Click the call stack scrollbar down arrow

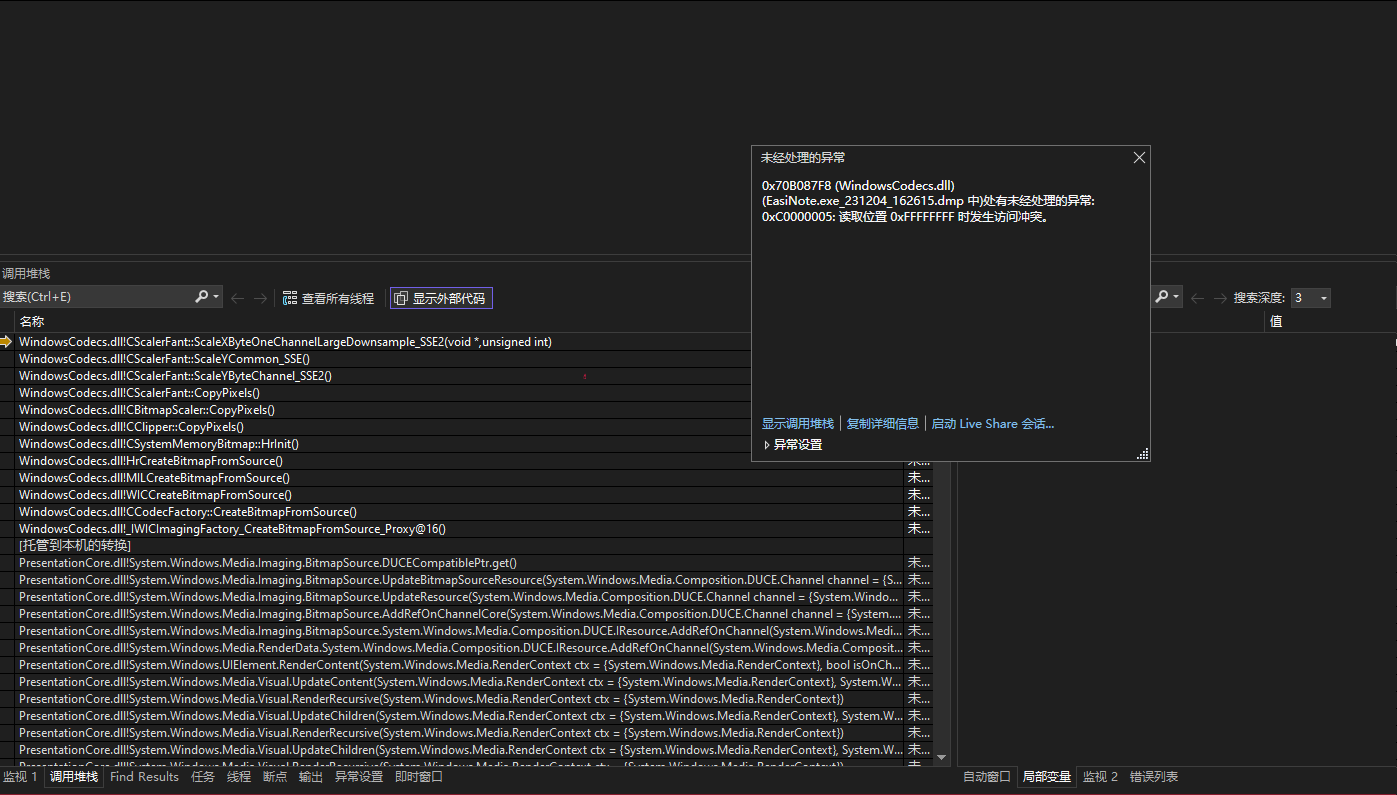(x=941, y=758)
